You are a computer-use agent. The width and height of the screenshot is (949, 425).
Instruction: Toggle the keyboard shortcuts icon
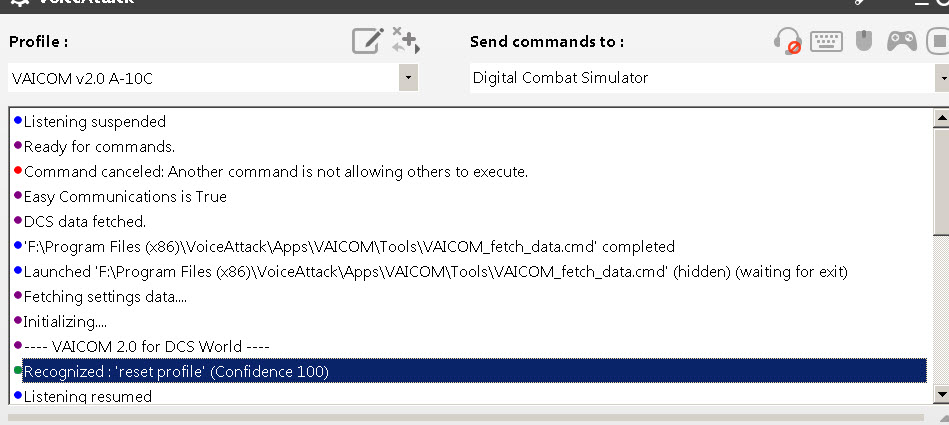[x=826, y=41]
